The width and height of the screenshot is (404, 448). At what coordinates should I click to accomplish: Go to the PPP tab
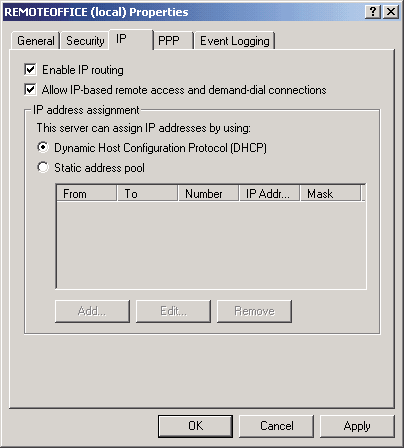pyautogui.click(x=173, y=41)
